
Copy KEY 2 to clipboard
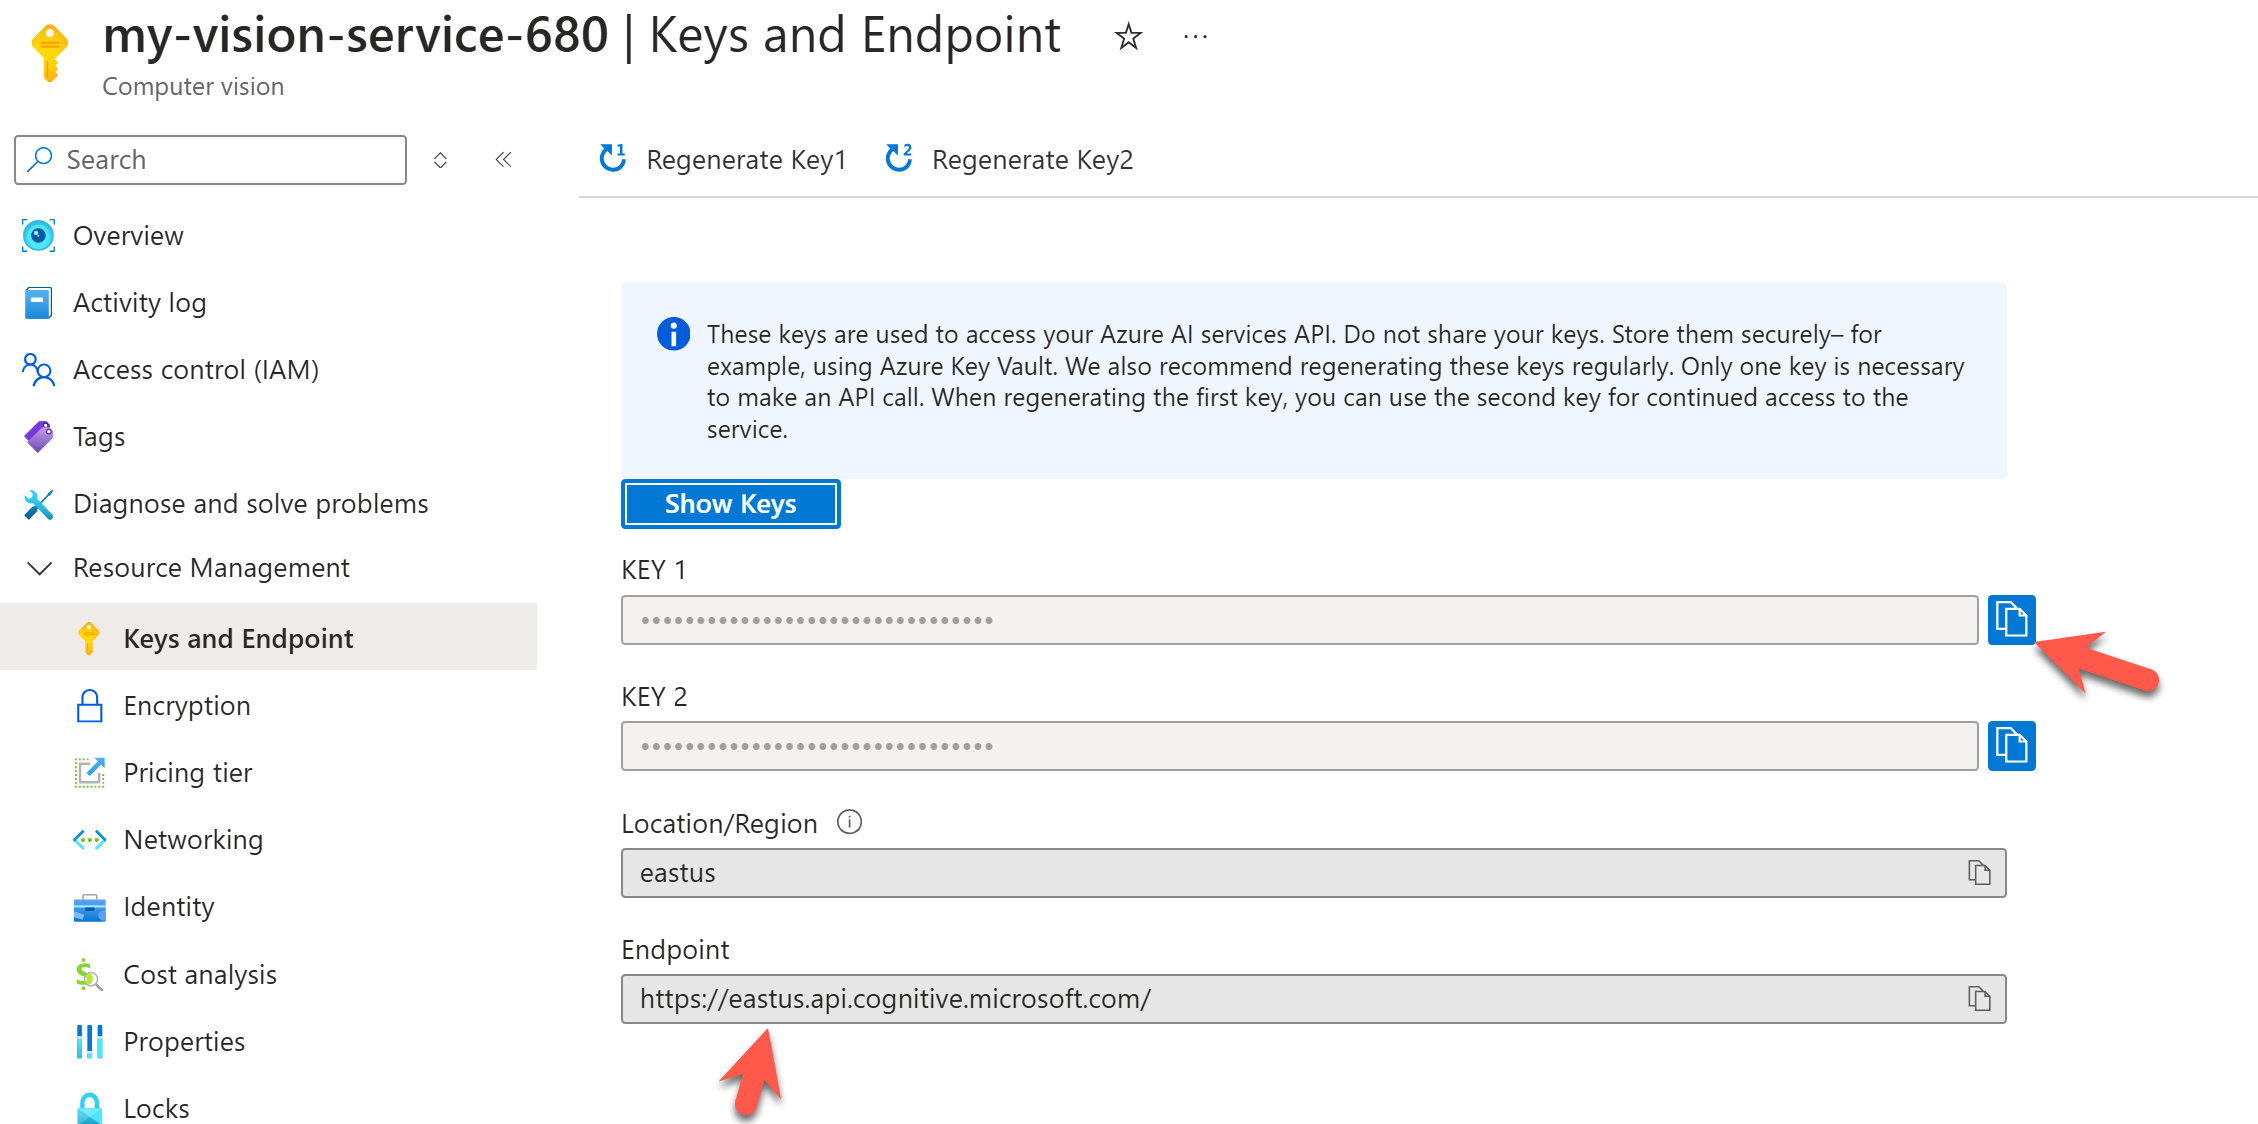pos(2011,746)
